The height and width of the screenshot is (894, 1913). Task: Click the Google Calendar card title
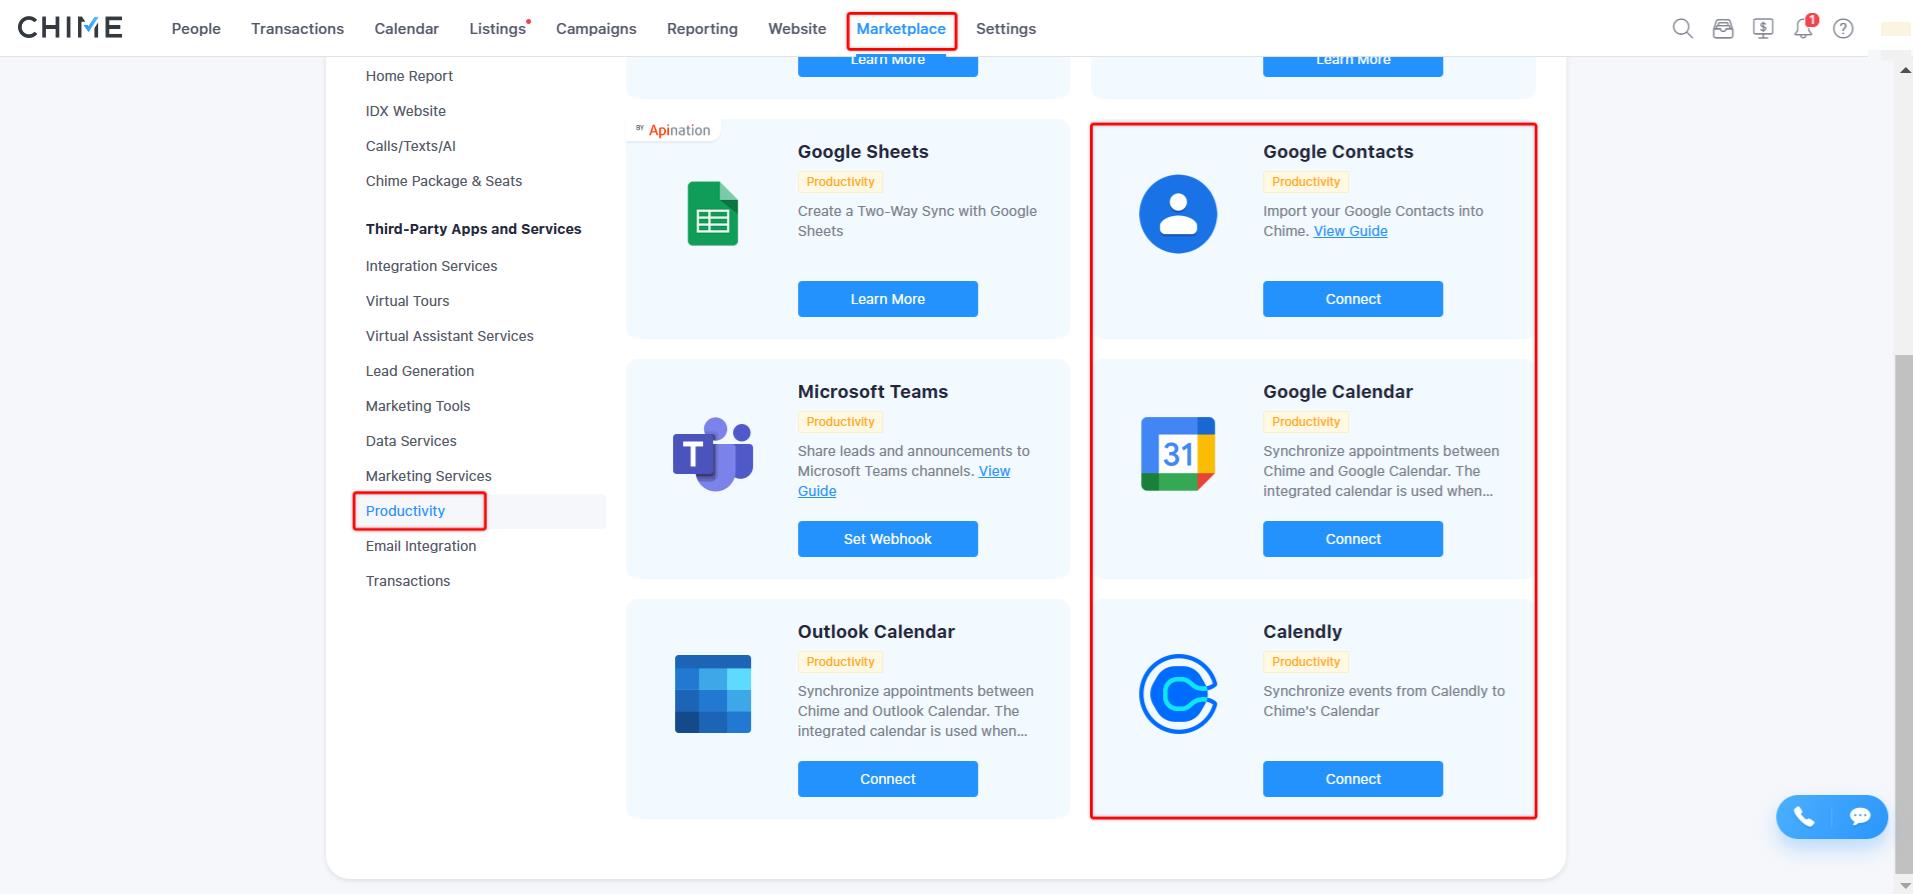(x=1338, y=392)
